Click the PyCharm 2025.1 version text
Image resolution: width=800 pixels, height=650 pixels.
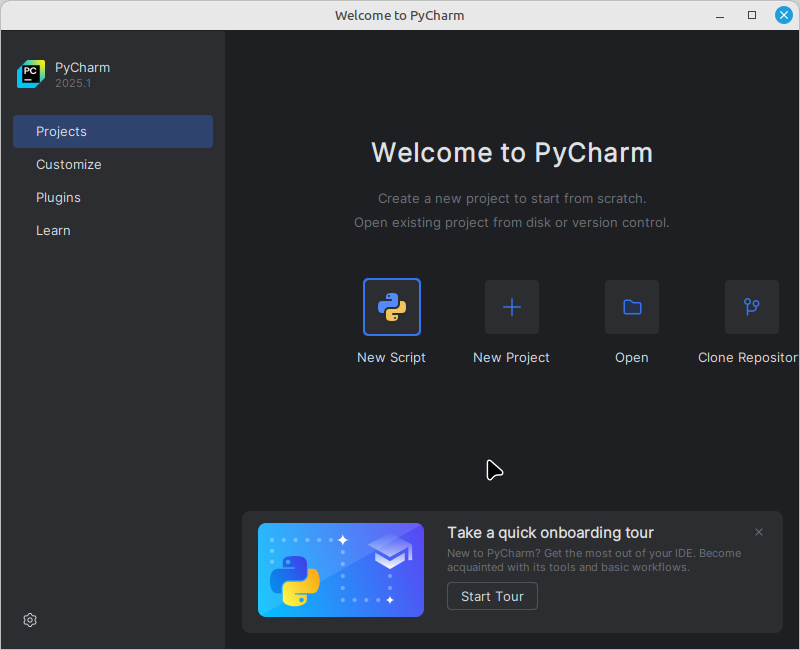73,83
